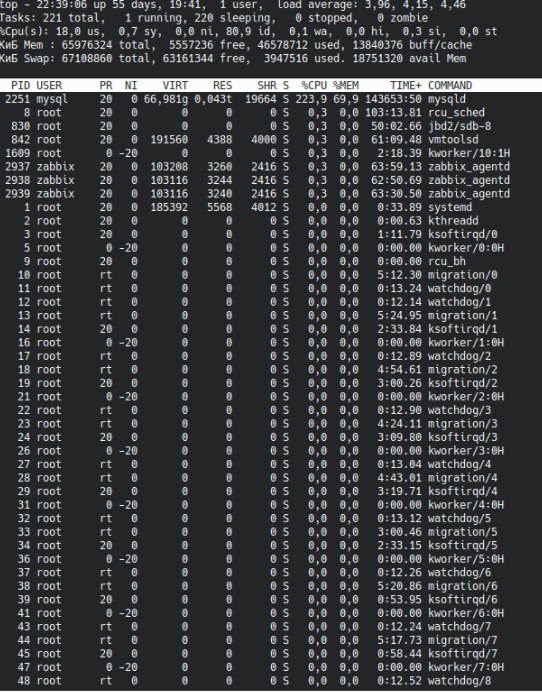542x692 pixels.
Task: Click the ksoftirqd/0 process name
Action: (x=463, y=234)
